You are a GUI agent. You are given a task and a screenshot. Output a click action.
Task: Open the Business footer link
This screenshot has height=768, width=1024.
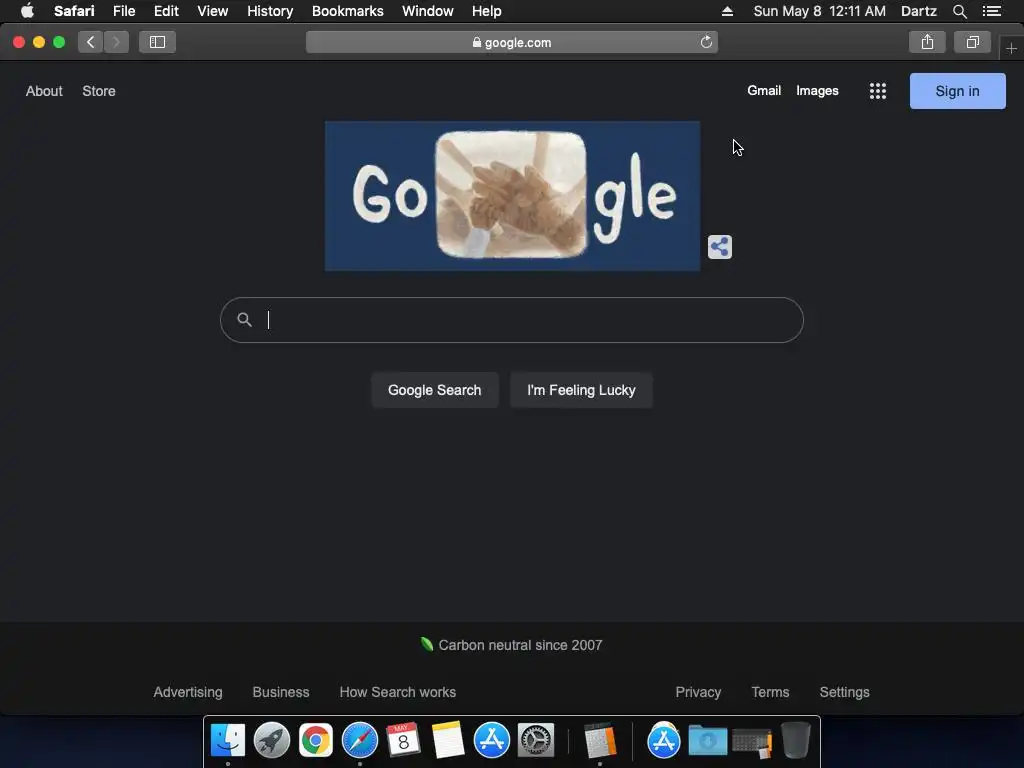point(281,692)
